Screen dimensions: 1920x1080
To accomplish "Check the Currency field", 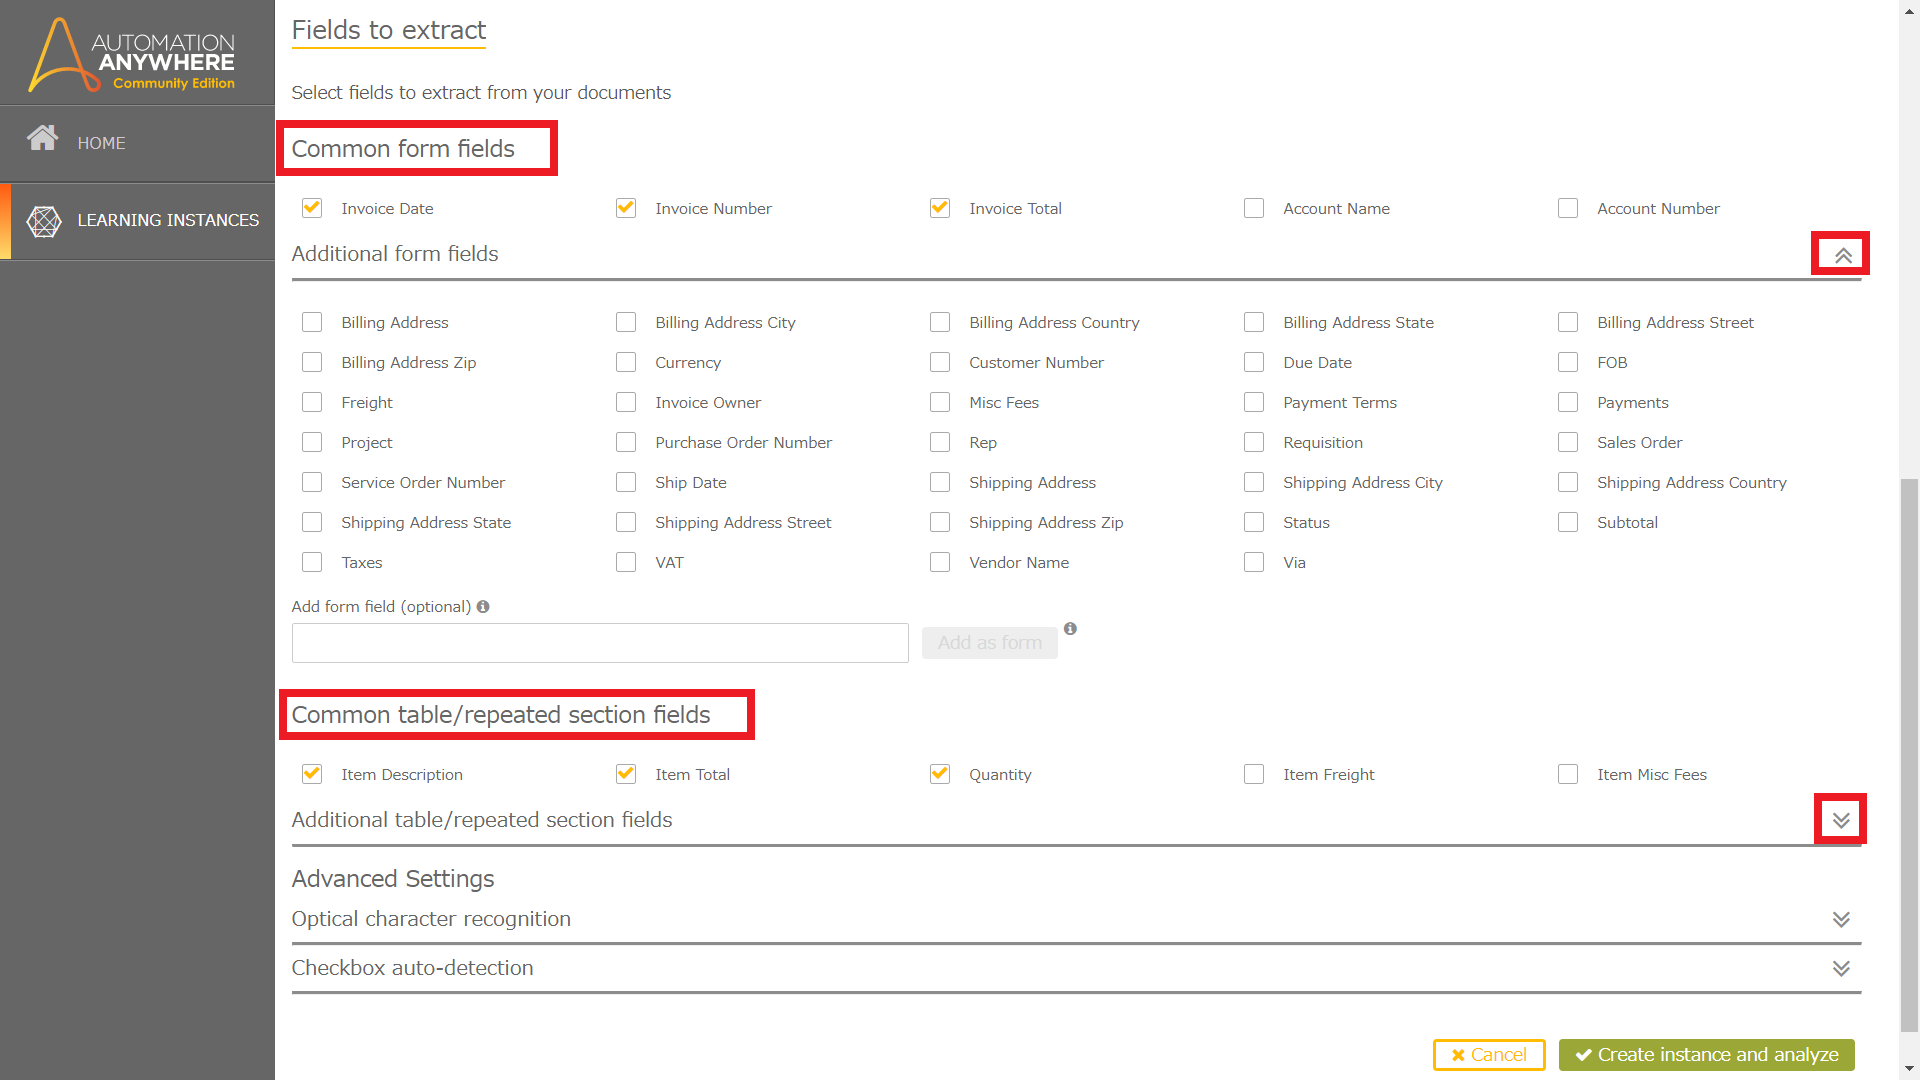I will (x=626, y=362).
